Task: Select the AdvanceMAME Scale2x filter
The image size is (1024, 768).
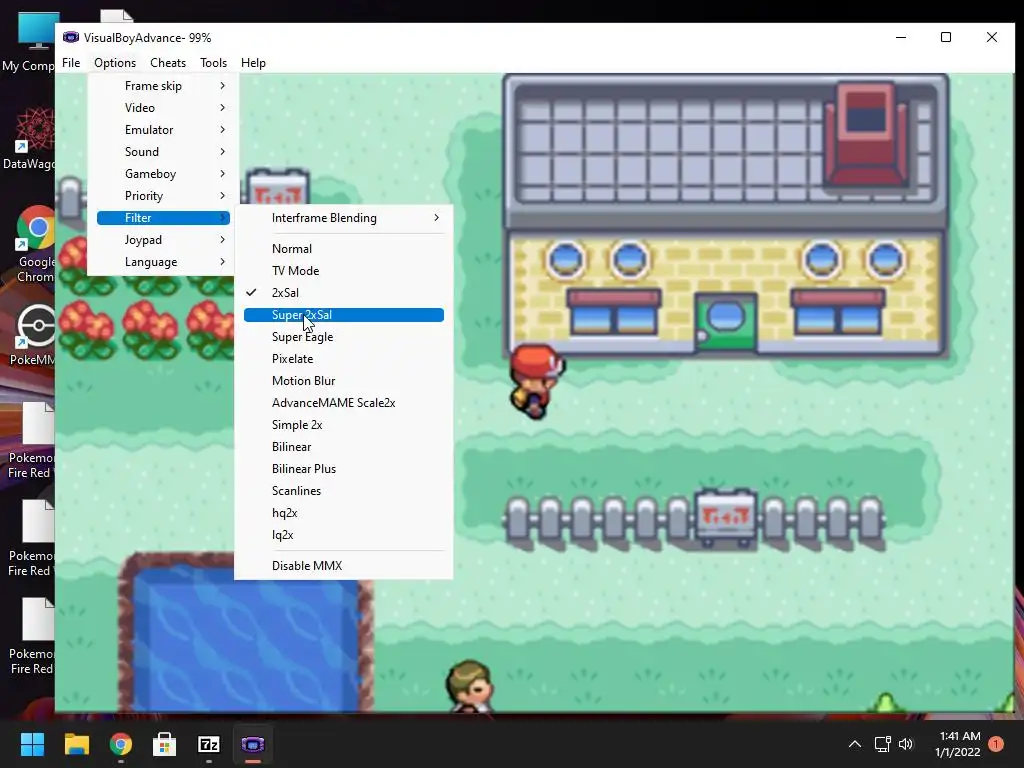Action: pos(344,403)
